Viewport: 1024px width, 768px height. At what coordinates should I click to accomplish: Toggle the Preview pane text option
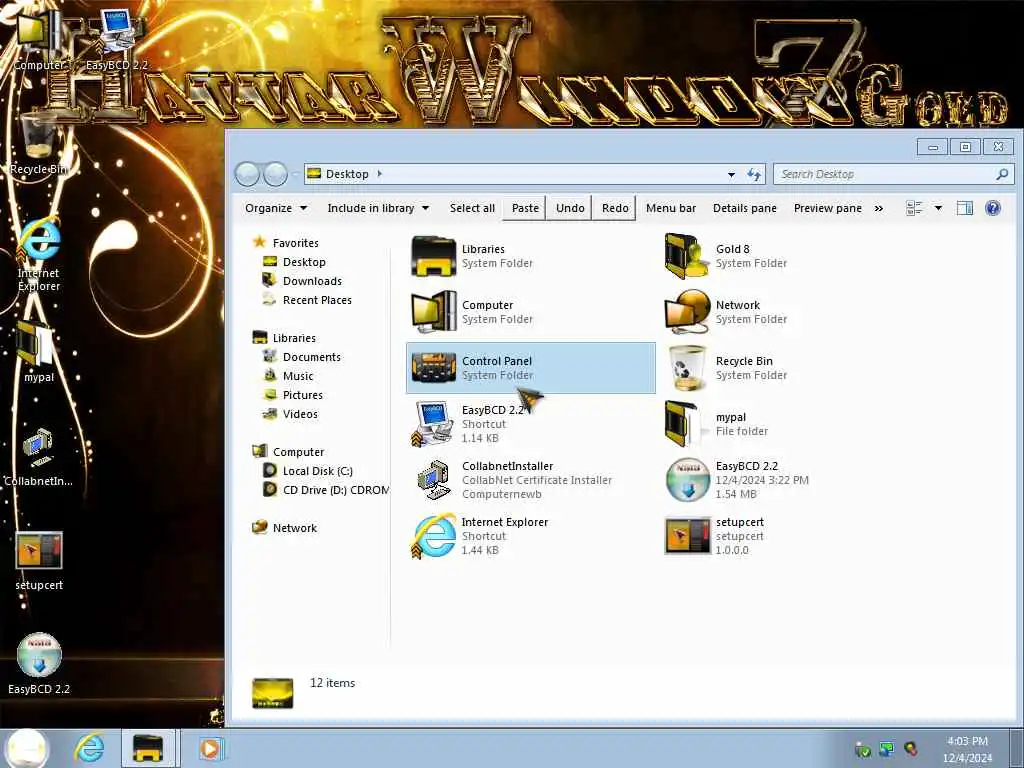(x=827, y=208)
